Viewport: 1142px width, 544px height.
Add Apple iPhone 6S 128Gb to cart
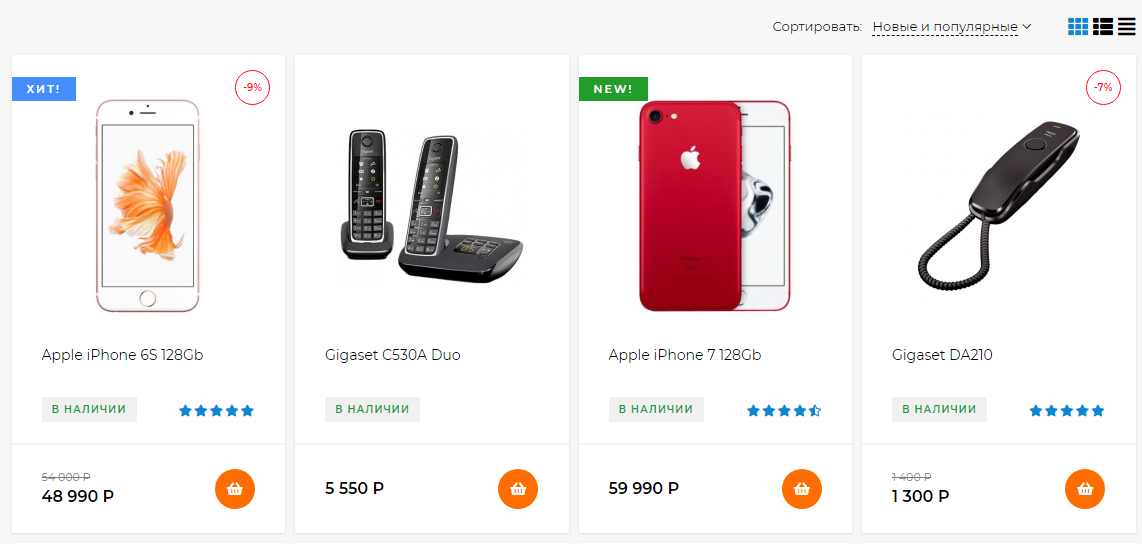(x=235, y=489)
